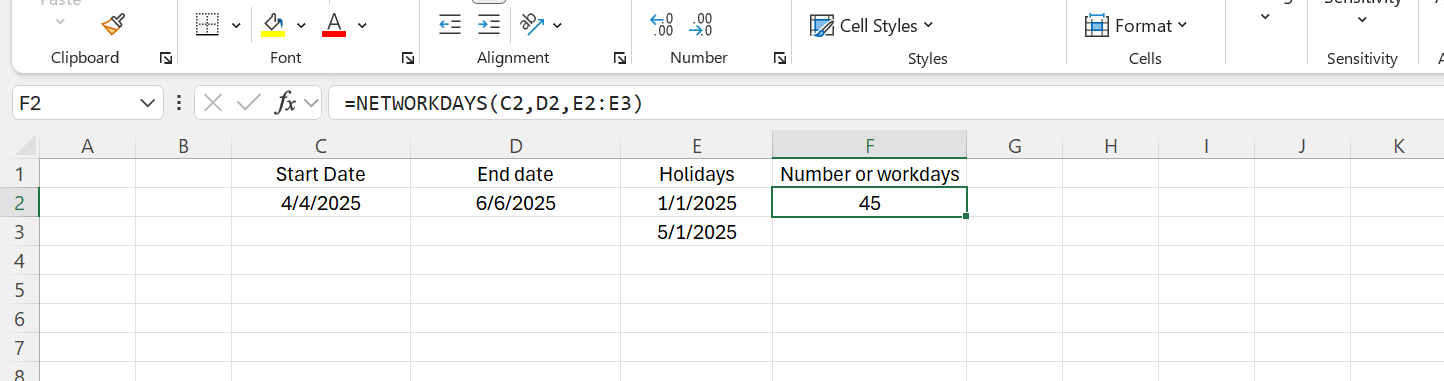Click the 'Start Date' cell
Viewport: 1444px width, 381px height.
pyautogui.click(x=320, y=174)
